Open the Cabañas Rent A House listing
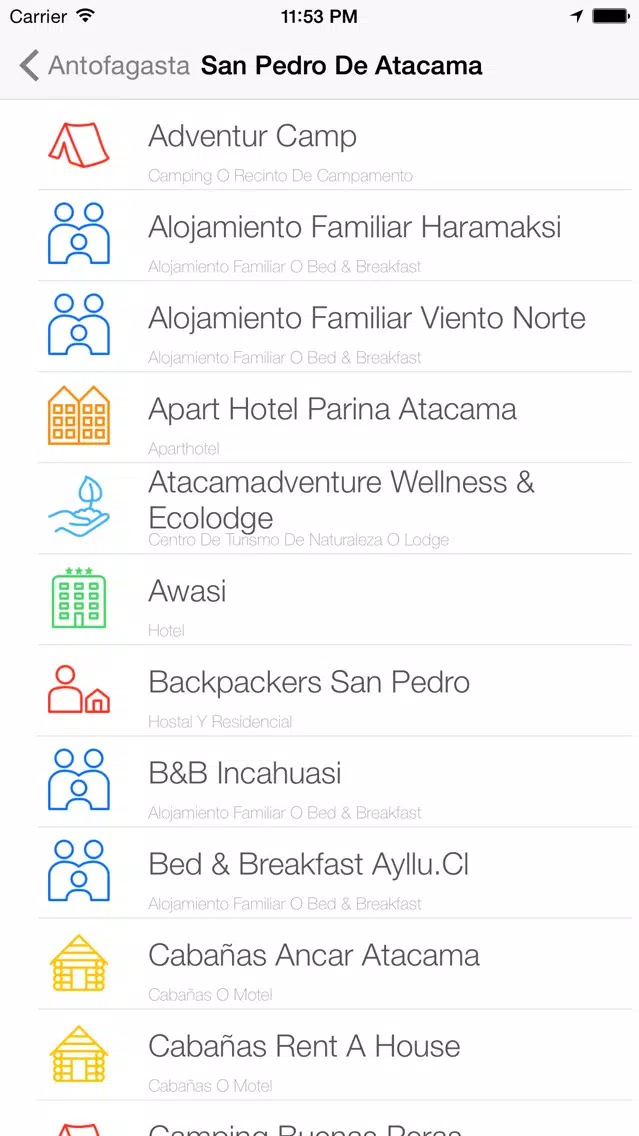This screenshot has width=639, height=1136. tap(304, 1046)
